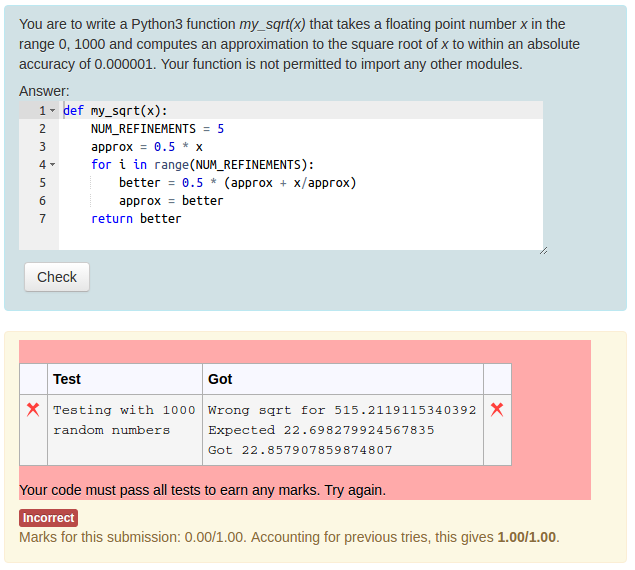This screenshot has width=635, height=570.
Task: Click the Check button
Action: pos(57,277)
